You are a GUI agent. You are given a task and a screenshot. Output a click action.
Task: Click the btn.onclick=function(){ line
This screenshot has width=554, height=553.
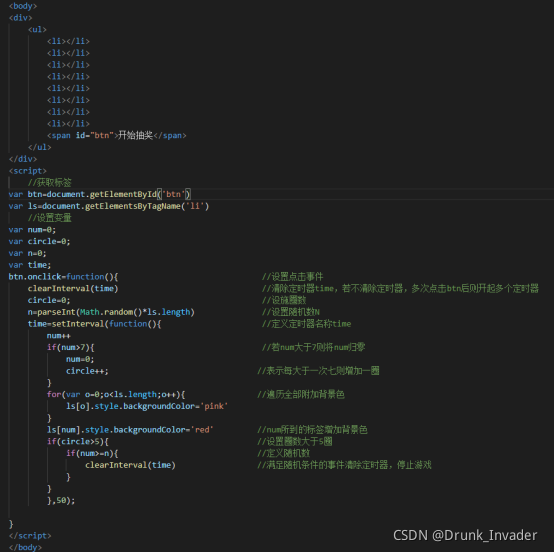coord(64,277)
